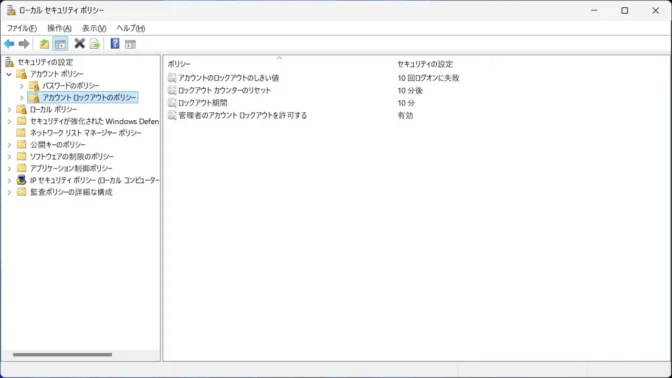Click the 10 分後 setting value
This screenshot has width=672, height=378.
pyautogui.click(x=410, y=90)
